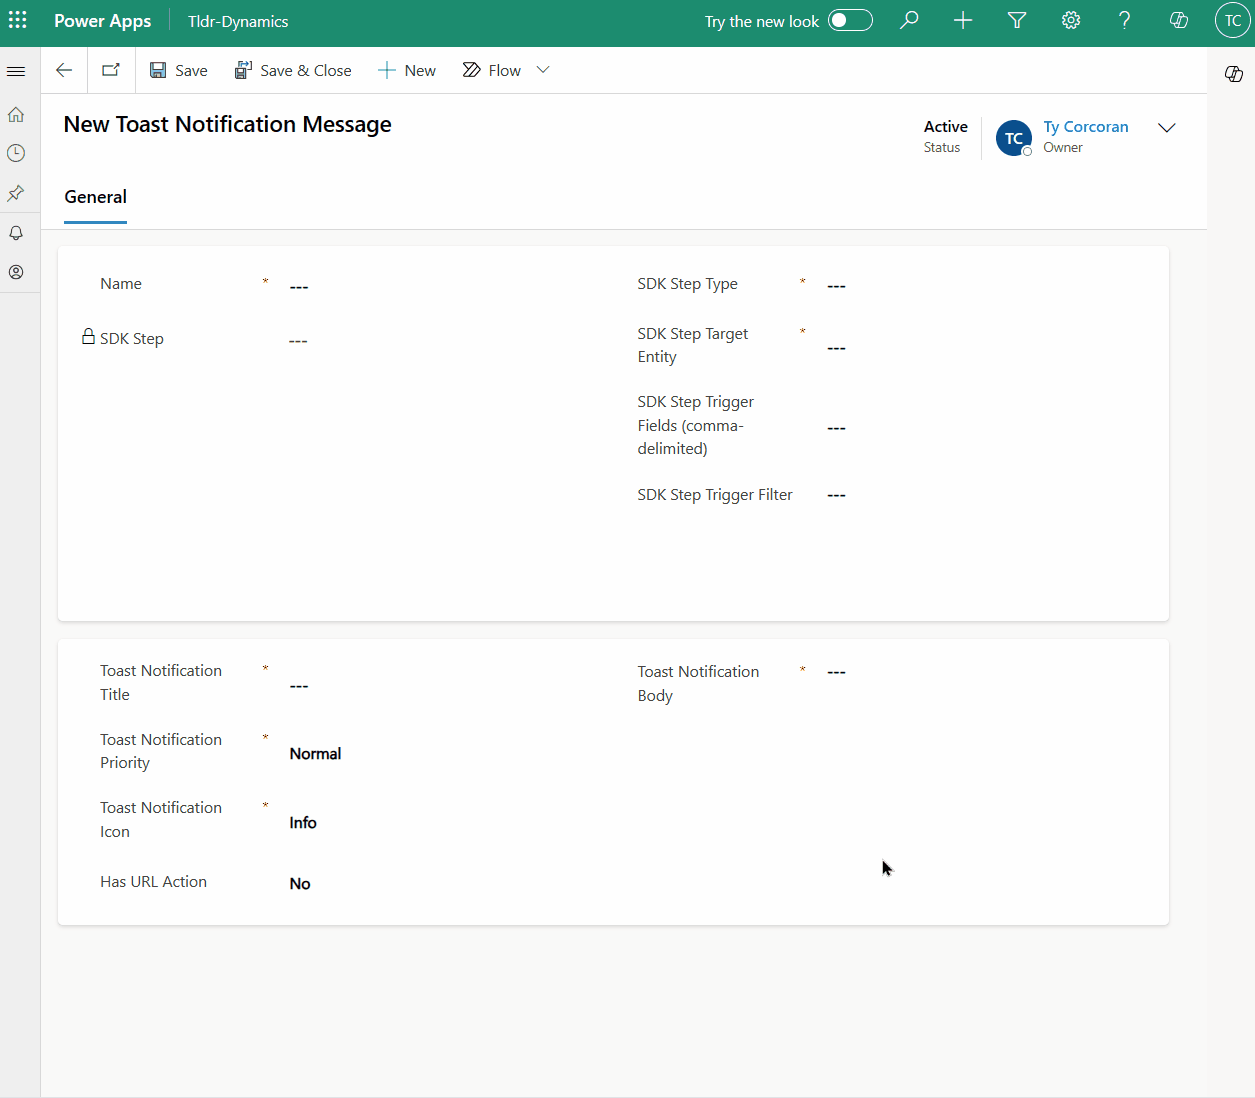Open the Home icon in sidebar
1255x1098 pixels.
coord(16,115)
